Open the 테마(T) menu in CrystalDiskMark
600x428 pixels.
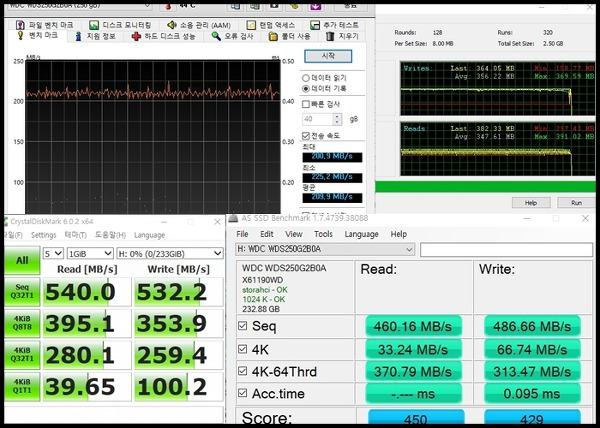tap(75, 235)
